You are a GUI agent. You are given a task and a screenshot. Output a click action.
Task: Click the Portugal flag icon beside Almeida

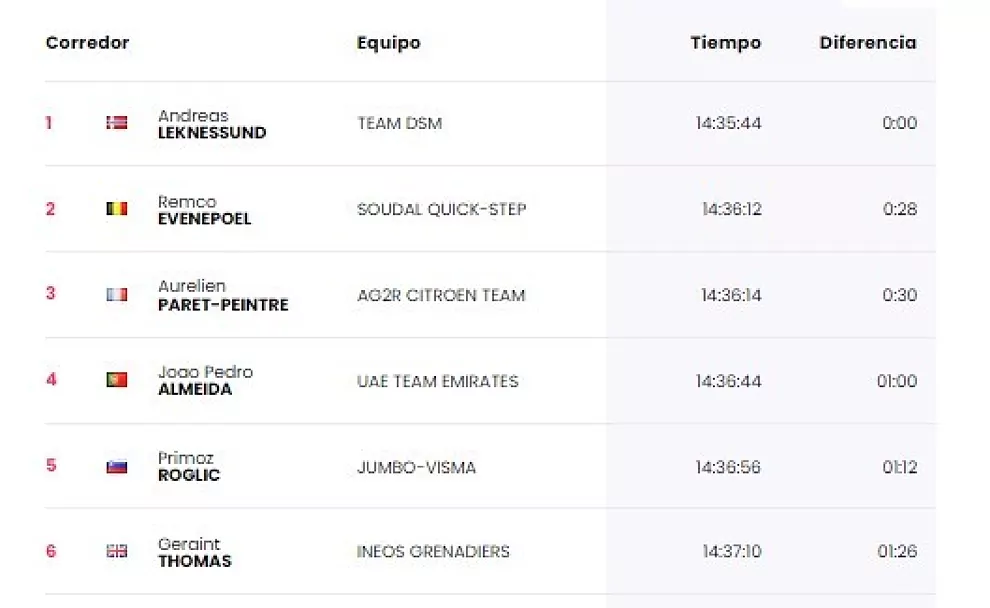tap(117, 380)
